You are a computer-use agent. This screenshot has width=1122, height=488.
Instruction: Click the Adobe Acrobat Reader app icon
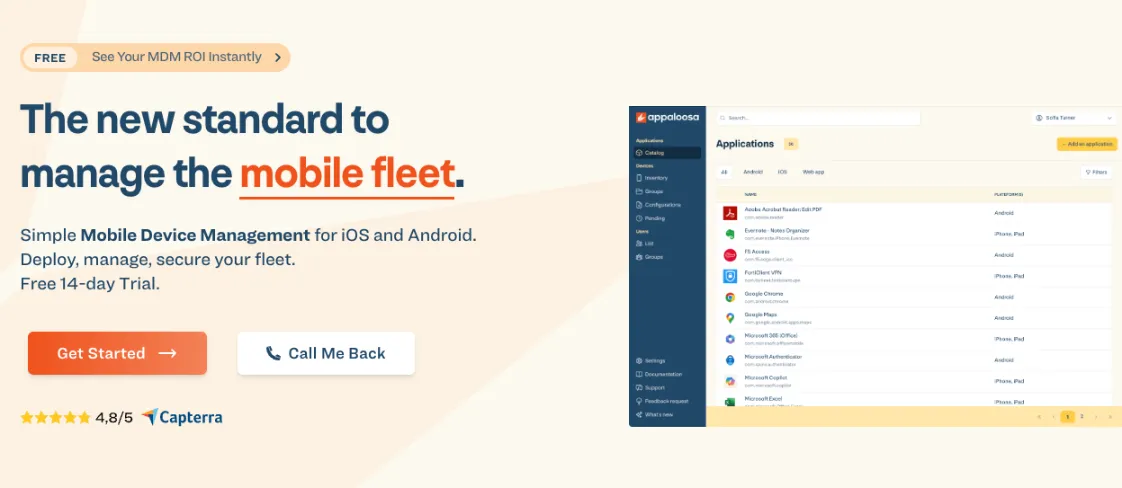point(730,213)
